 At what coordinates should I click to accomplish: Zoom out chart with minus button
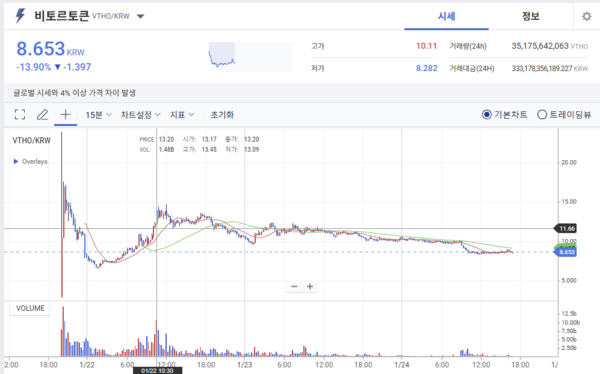tap(294, 286)
